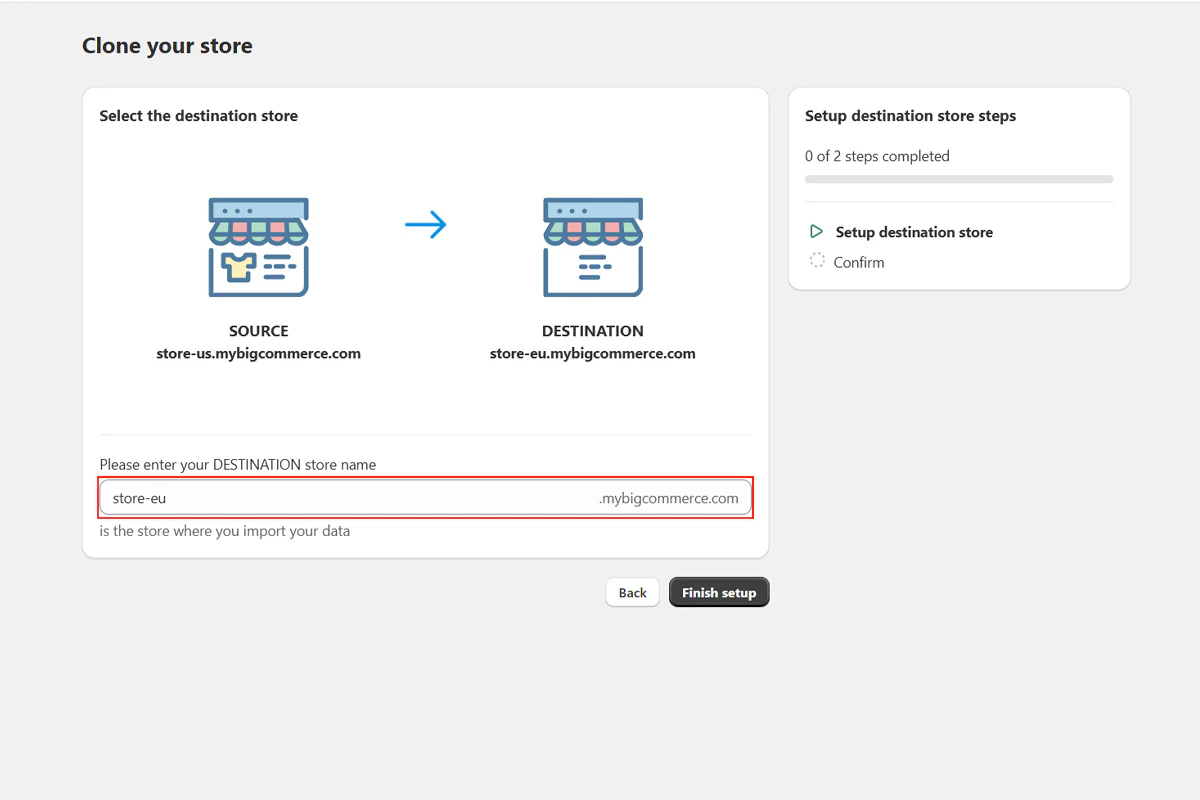Click the destination store shop icon
1200x800 pixels.
593,247
